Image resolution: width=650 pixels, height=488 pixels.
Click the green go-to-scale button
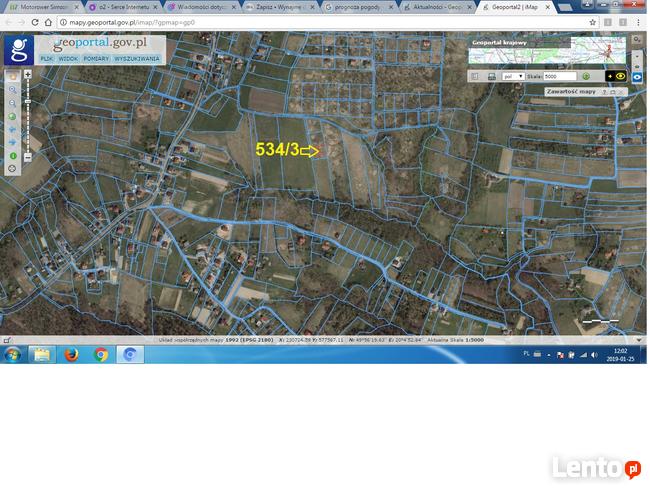pos(585,76)
